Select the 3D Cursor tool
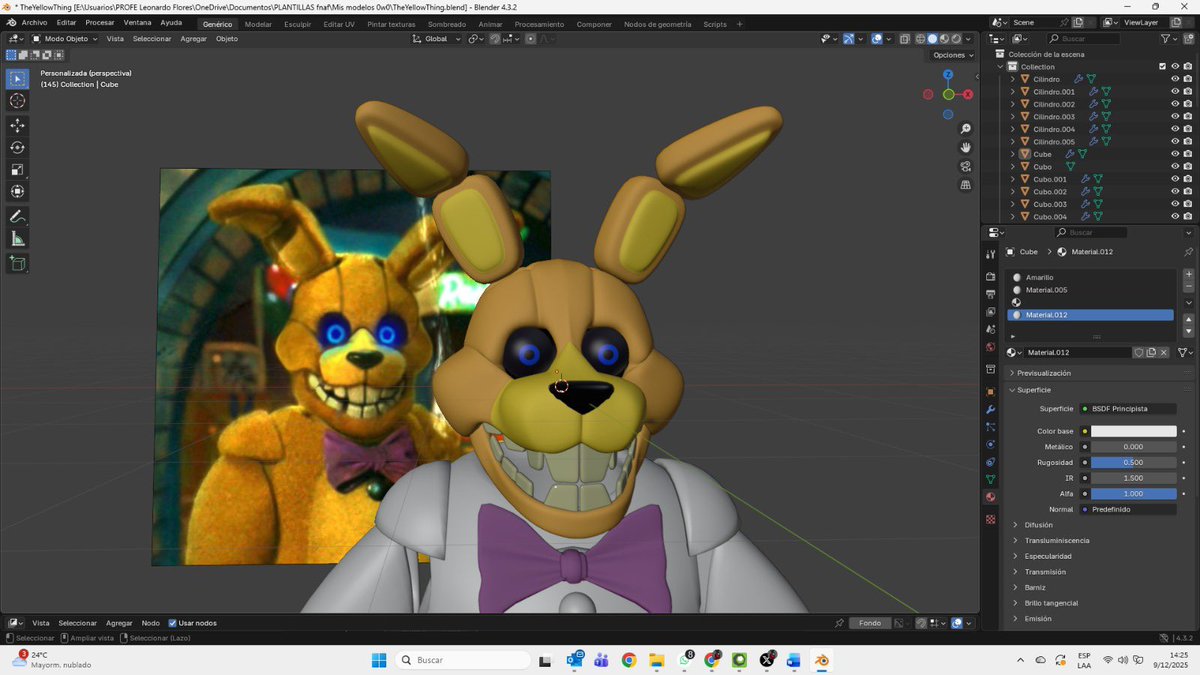1200x675 pixels. 17,101
